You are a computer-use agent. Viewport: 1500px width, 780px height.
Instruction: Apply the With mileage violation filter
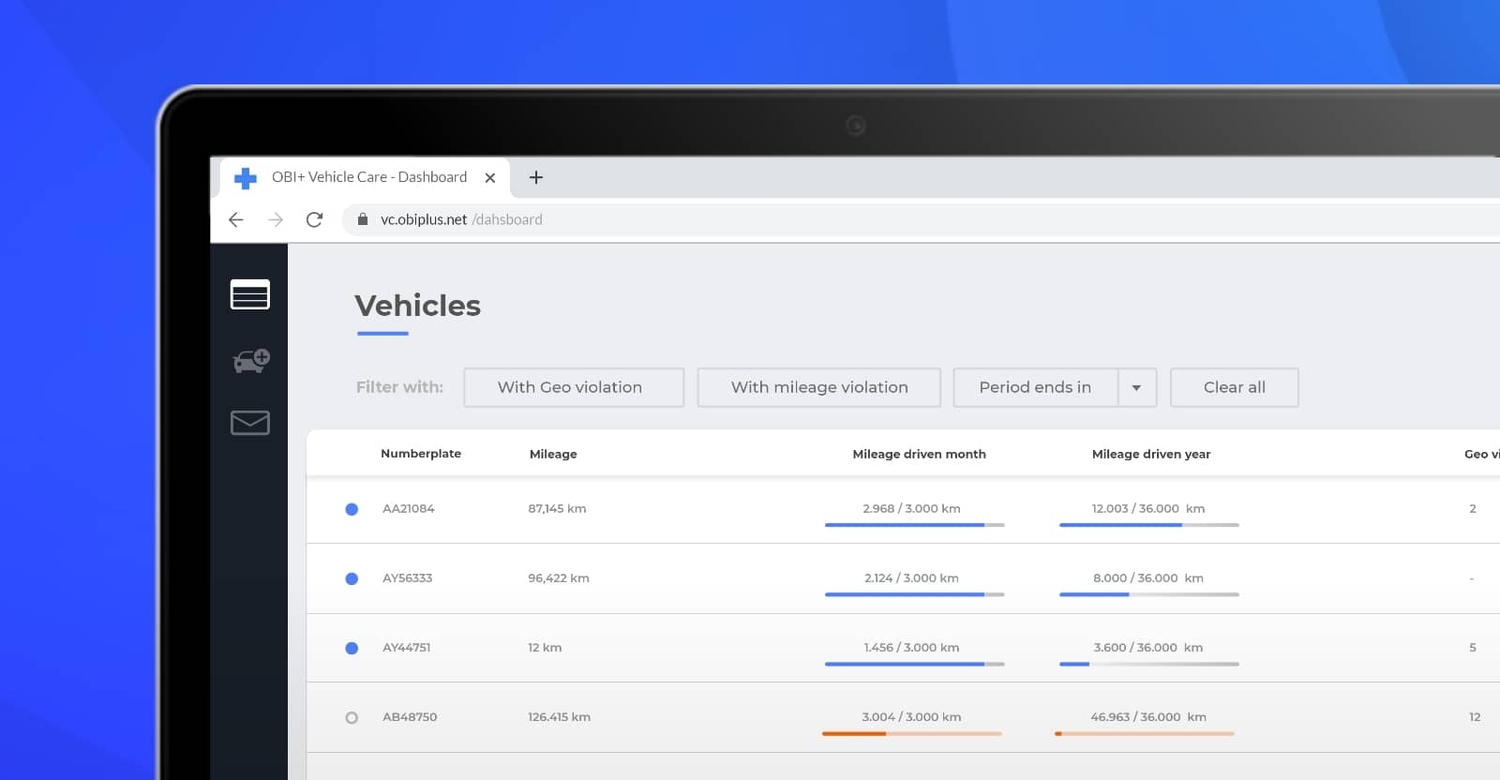[818, 387]
